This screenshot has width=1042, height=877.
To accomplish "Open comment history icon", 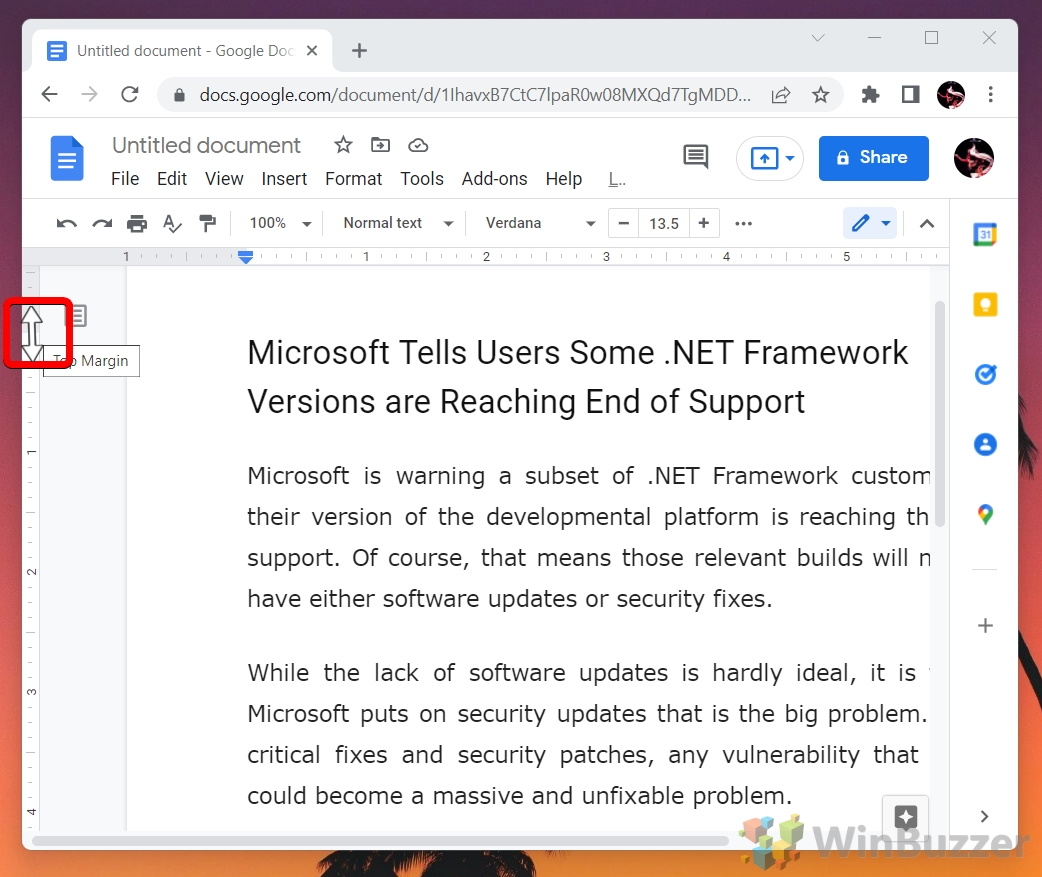I will tap(695, 157).
